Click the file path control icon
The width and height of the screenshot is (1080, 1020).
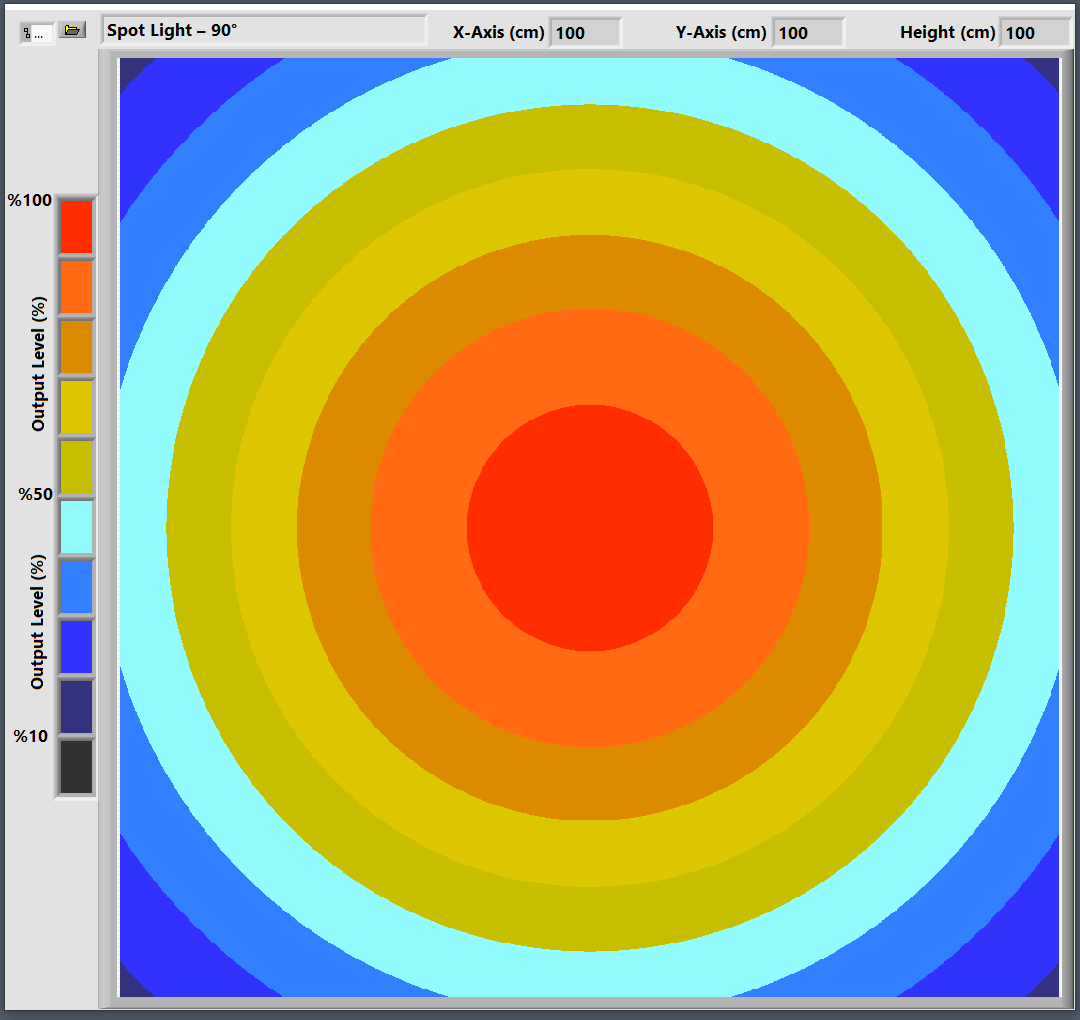tap(37, 33)
